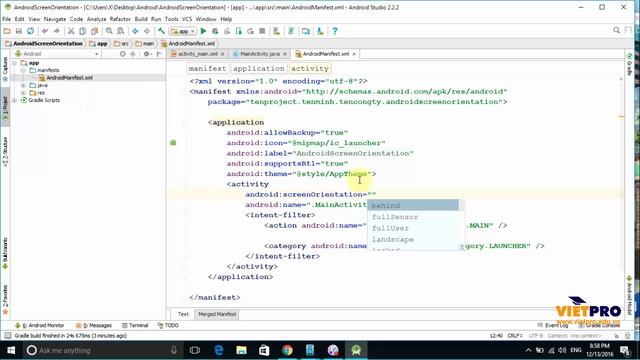
Task: Select 'fullSensor' in the autocomplete popup
Action: point(413,217)
